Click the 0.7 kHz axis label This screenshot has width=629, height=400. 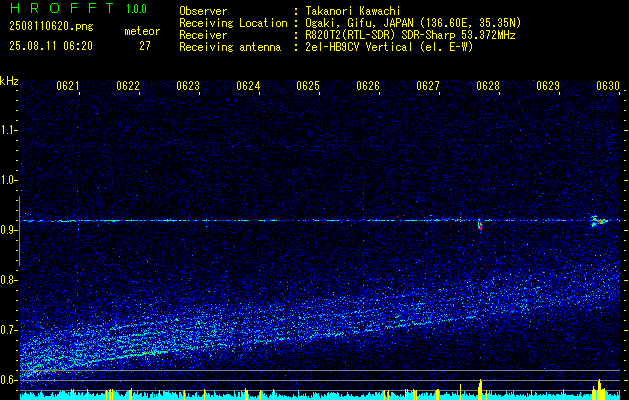pyautogui.click(x=9, y=330)
